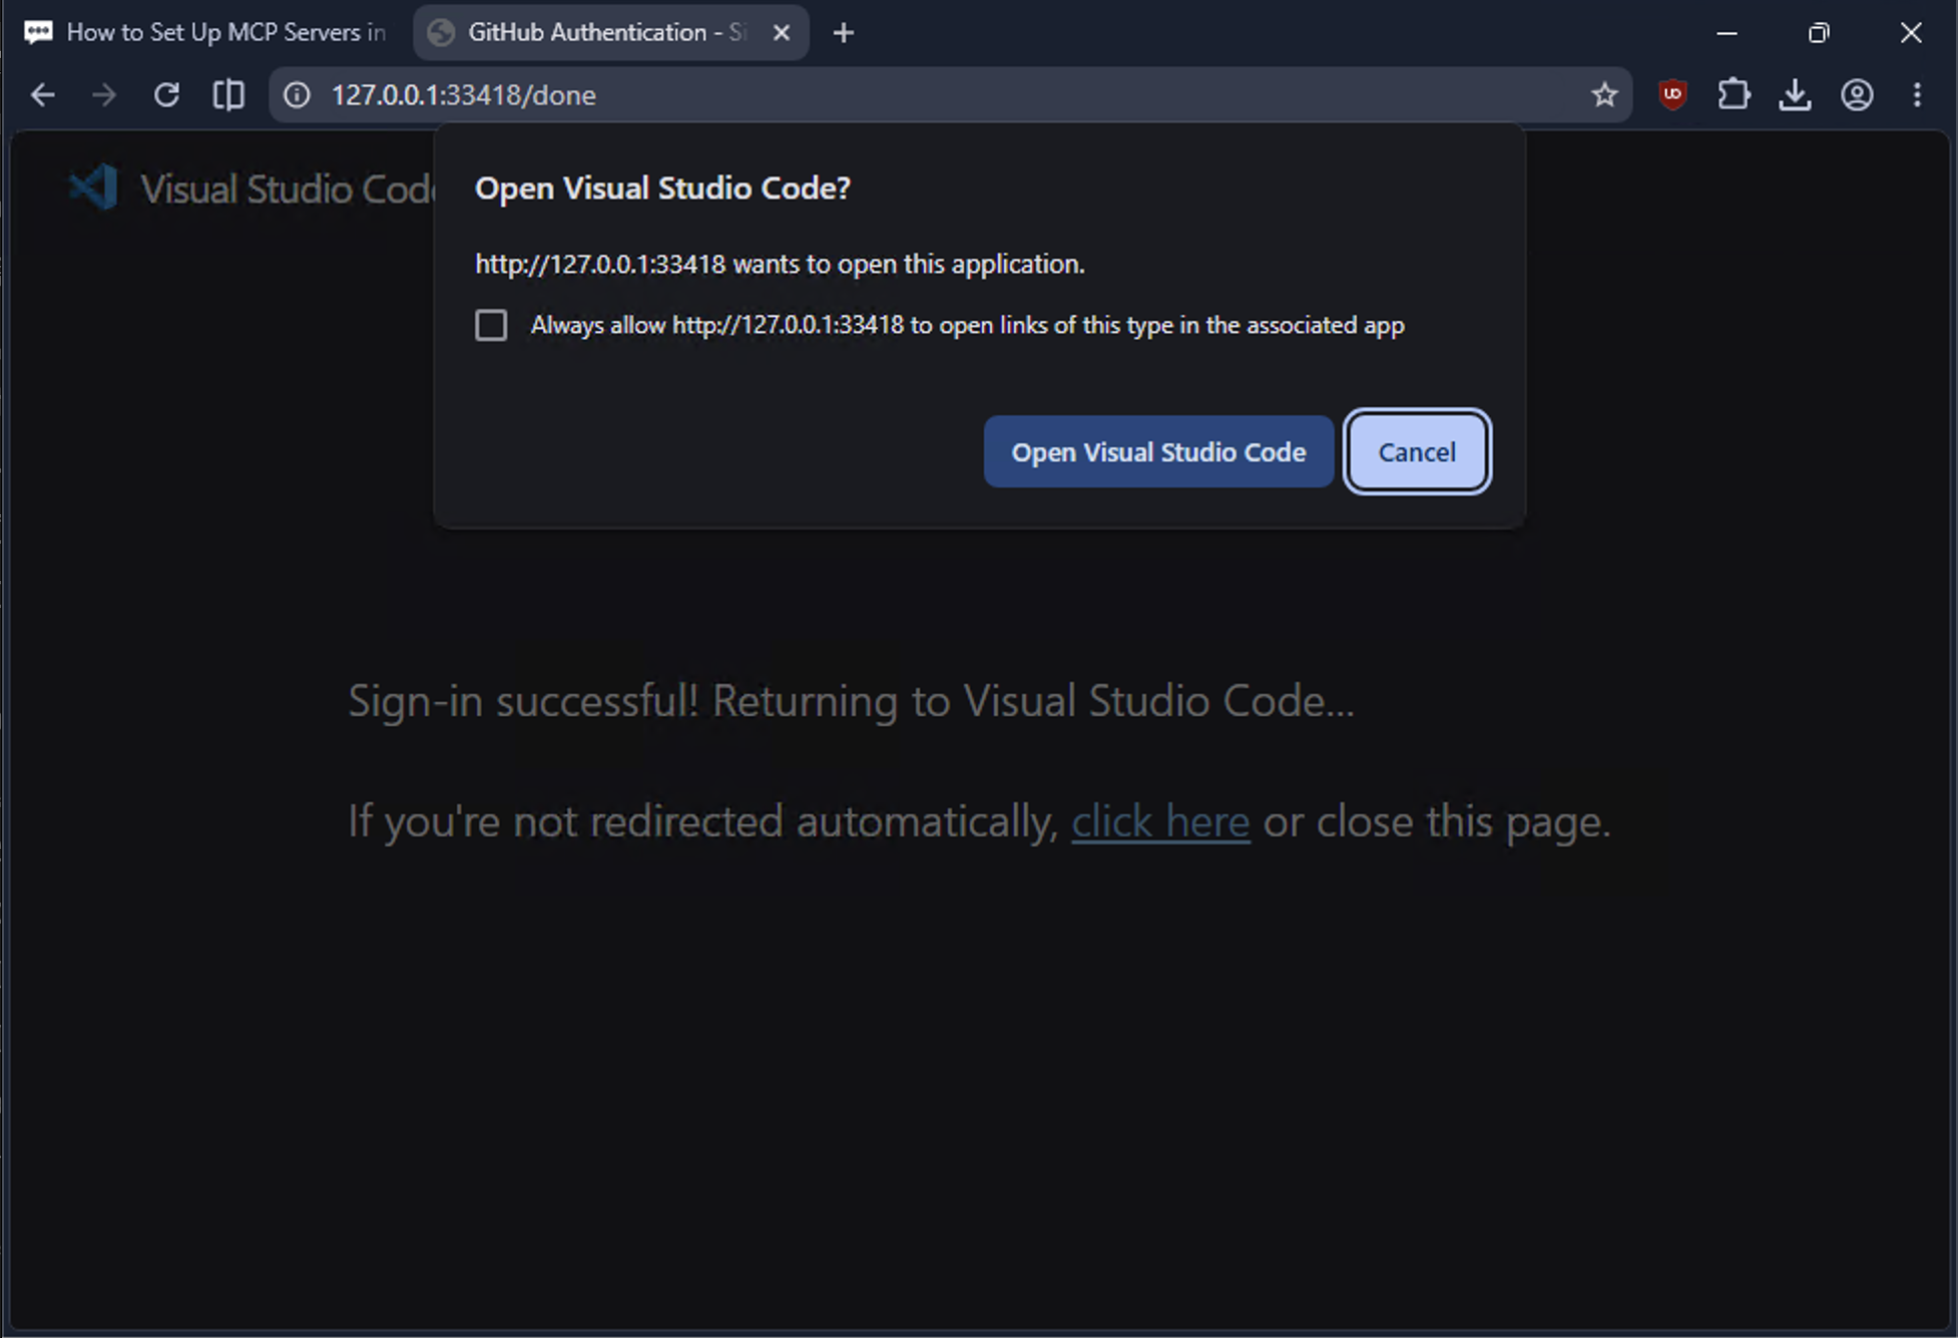Close the GitHub Authentication tab
The image size is (1958, 1338).
pyautogui.click(x=781, y=33)
